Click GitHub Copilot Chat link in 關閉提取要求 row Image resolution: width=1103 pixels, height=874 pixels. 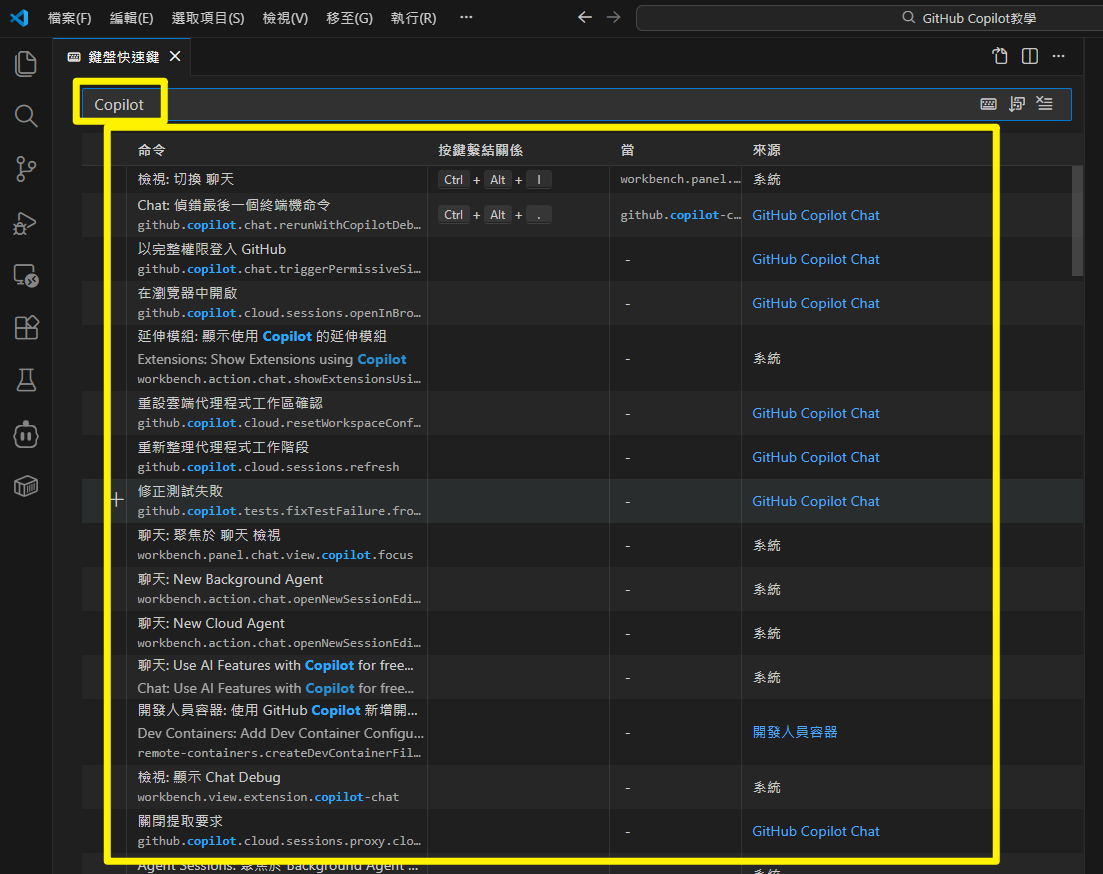click(815, 831)
